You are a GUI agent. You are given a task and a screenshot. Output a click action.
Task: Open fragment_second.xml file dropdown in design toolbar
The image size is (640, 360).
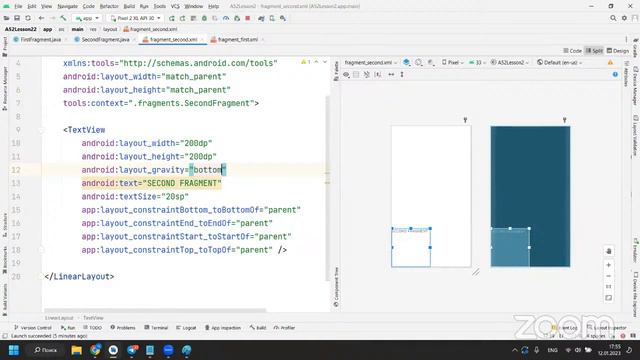pos(371,62)
